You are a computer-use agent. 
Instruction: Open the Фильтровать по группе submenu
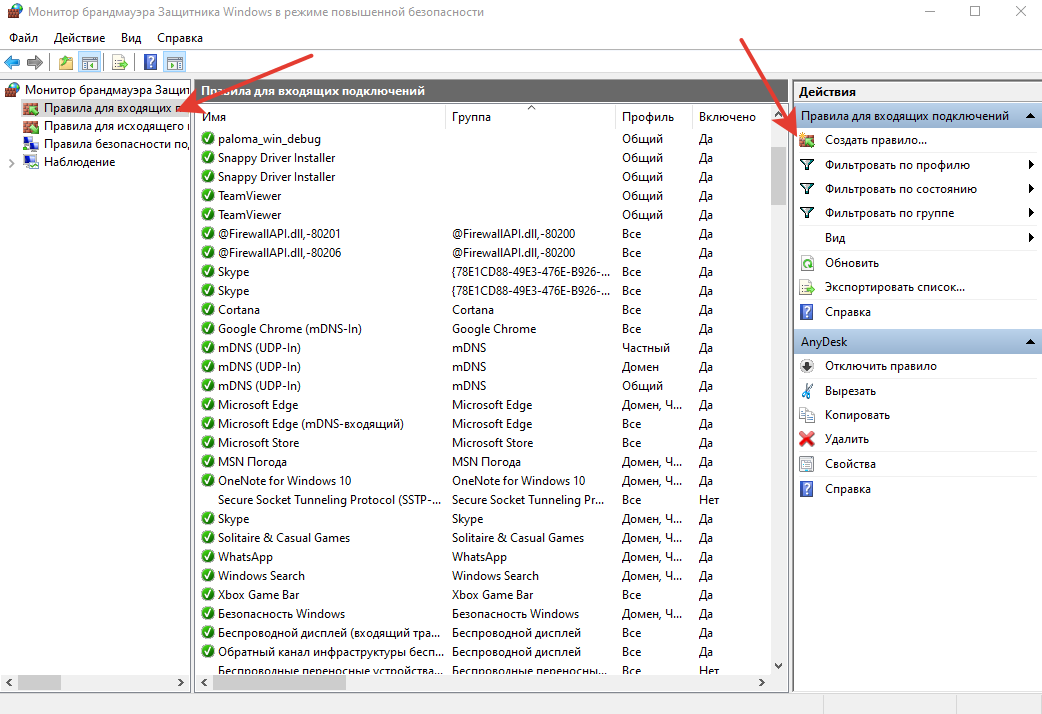coord(1030,213)
